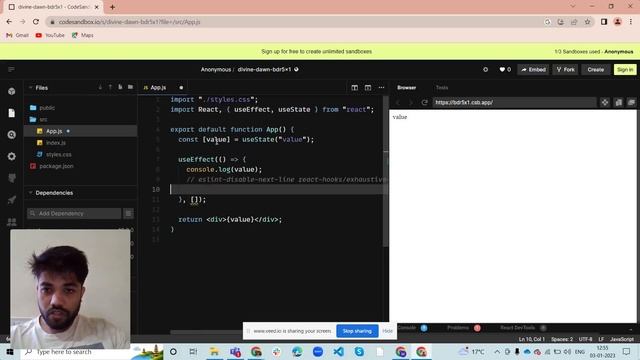This screenshot has width=640, height=360.
Task: Click the Sign In button
Action: 625,70
